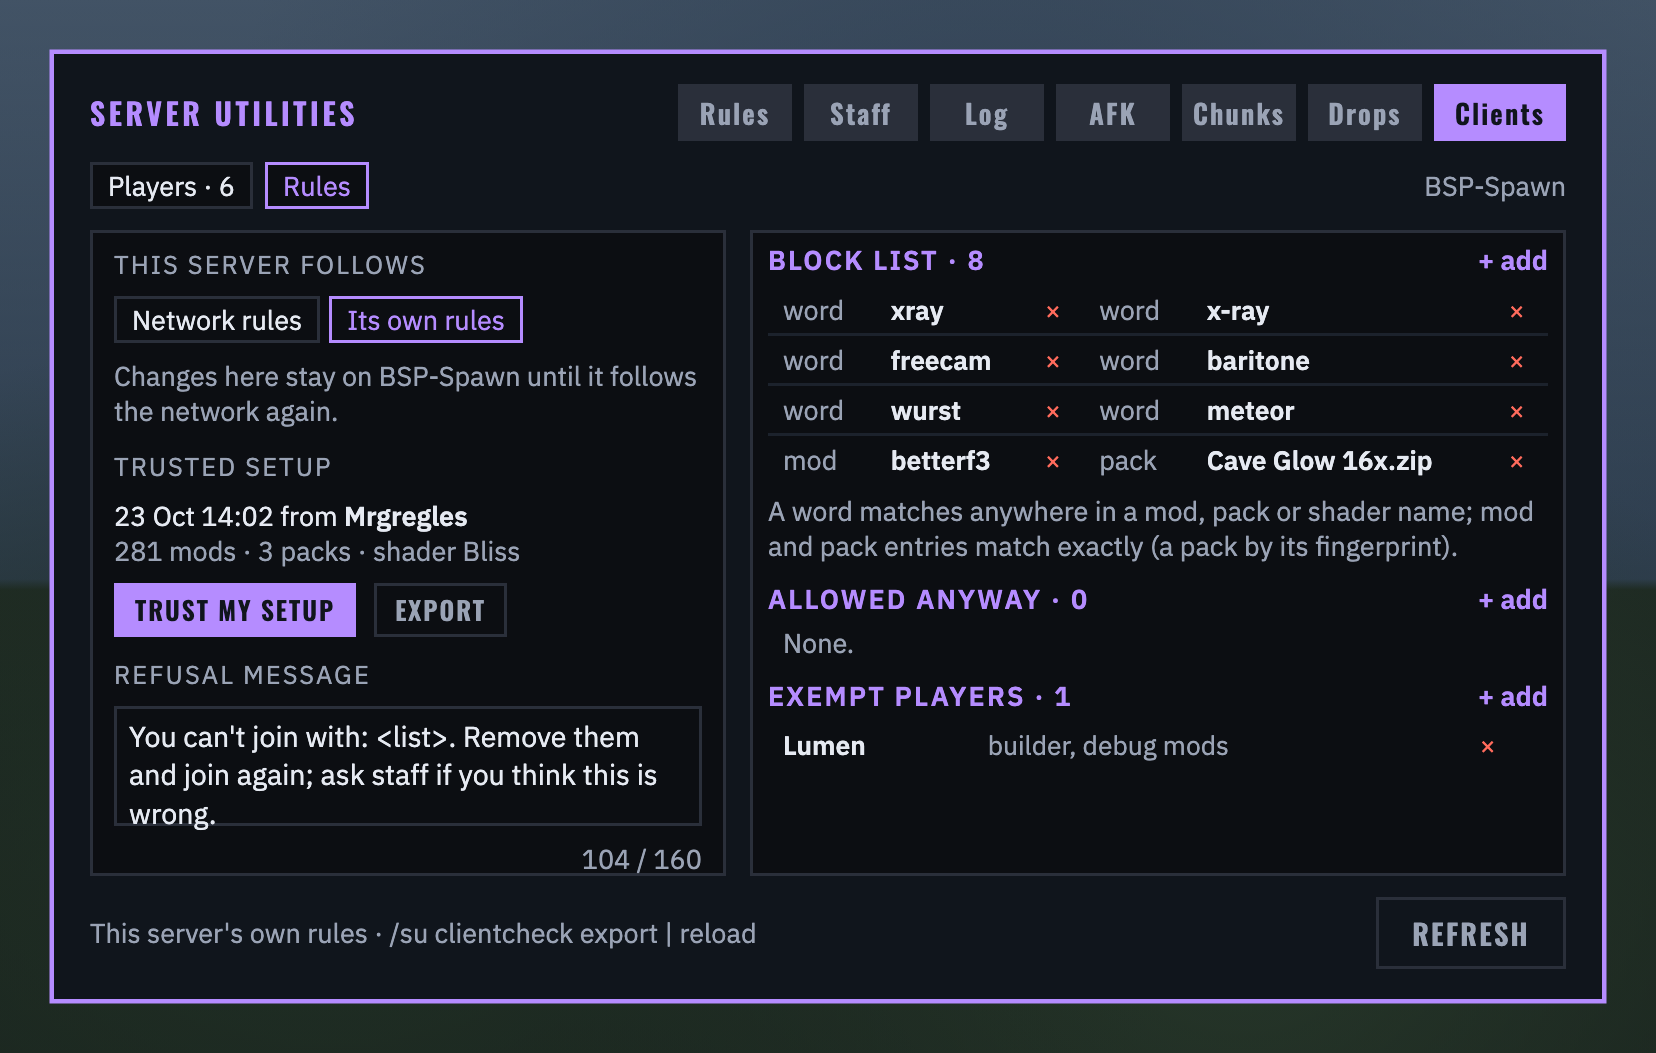Remove Lumen from exempt players
Screen dimensions: 1656x1053
pos(1487,747)
